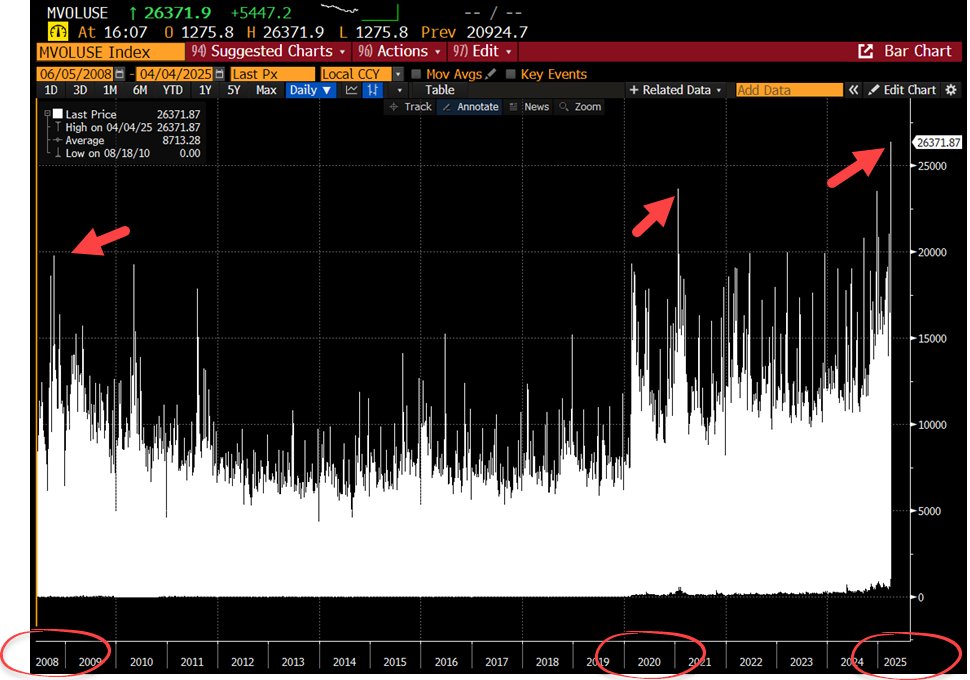Enable the Mov Avgs checkbox
Viewport: 970px width, 680px height.
coord(415,74)
